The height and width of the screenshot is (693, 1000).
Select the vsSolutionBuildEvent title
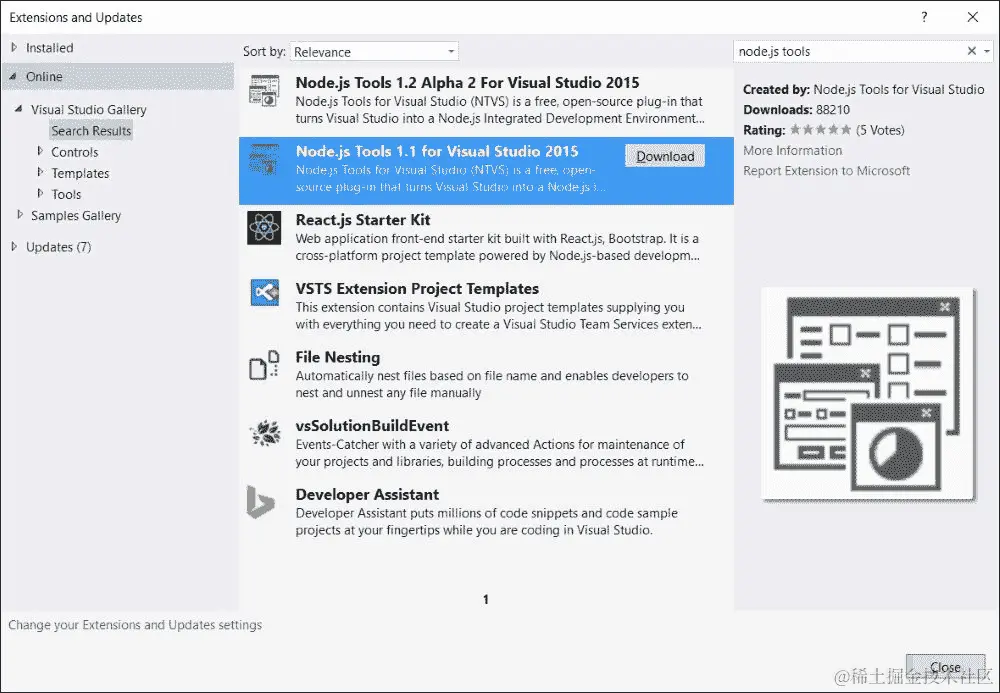point(372,426)
